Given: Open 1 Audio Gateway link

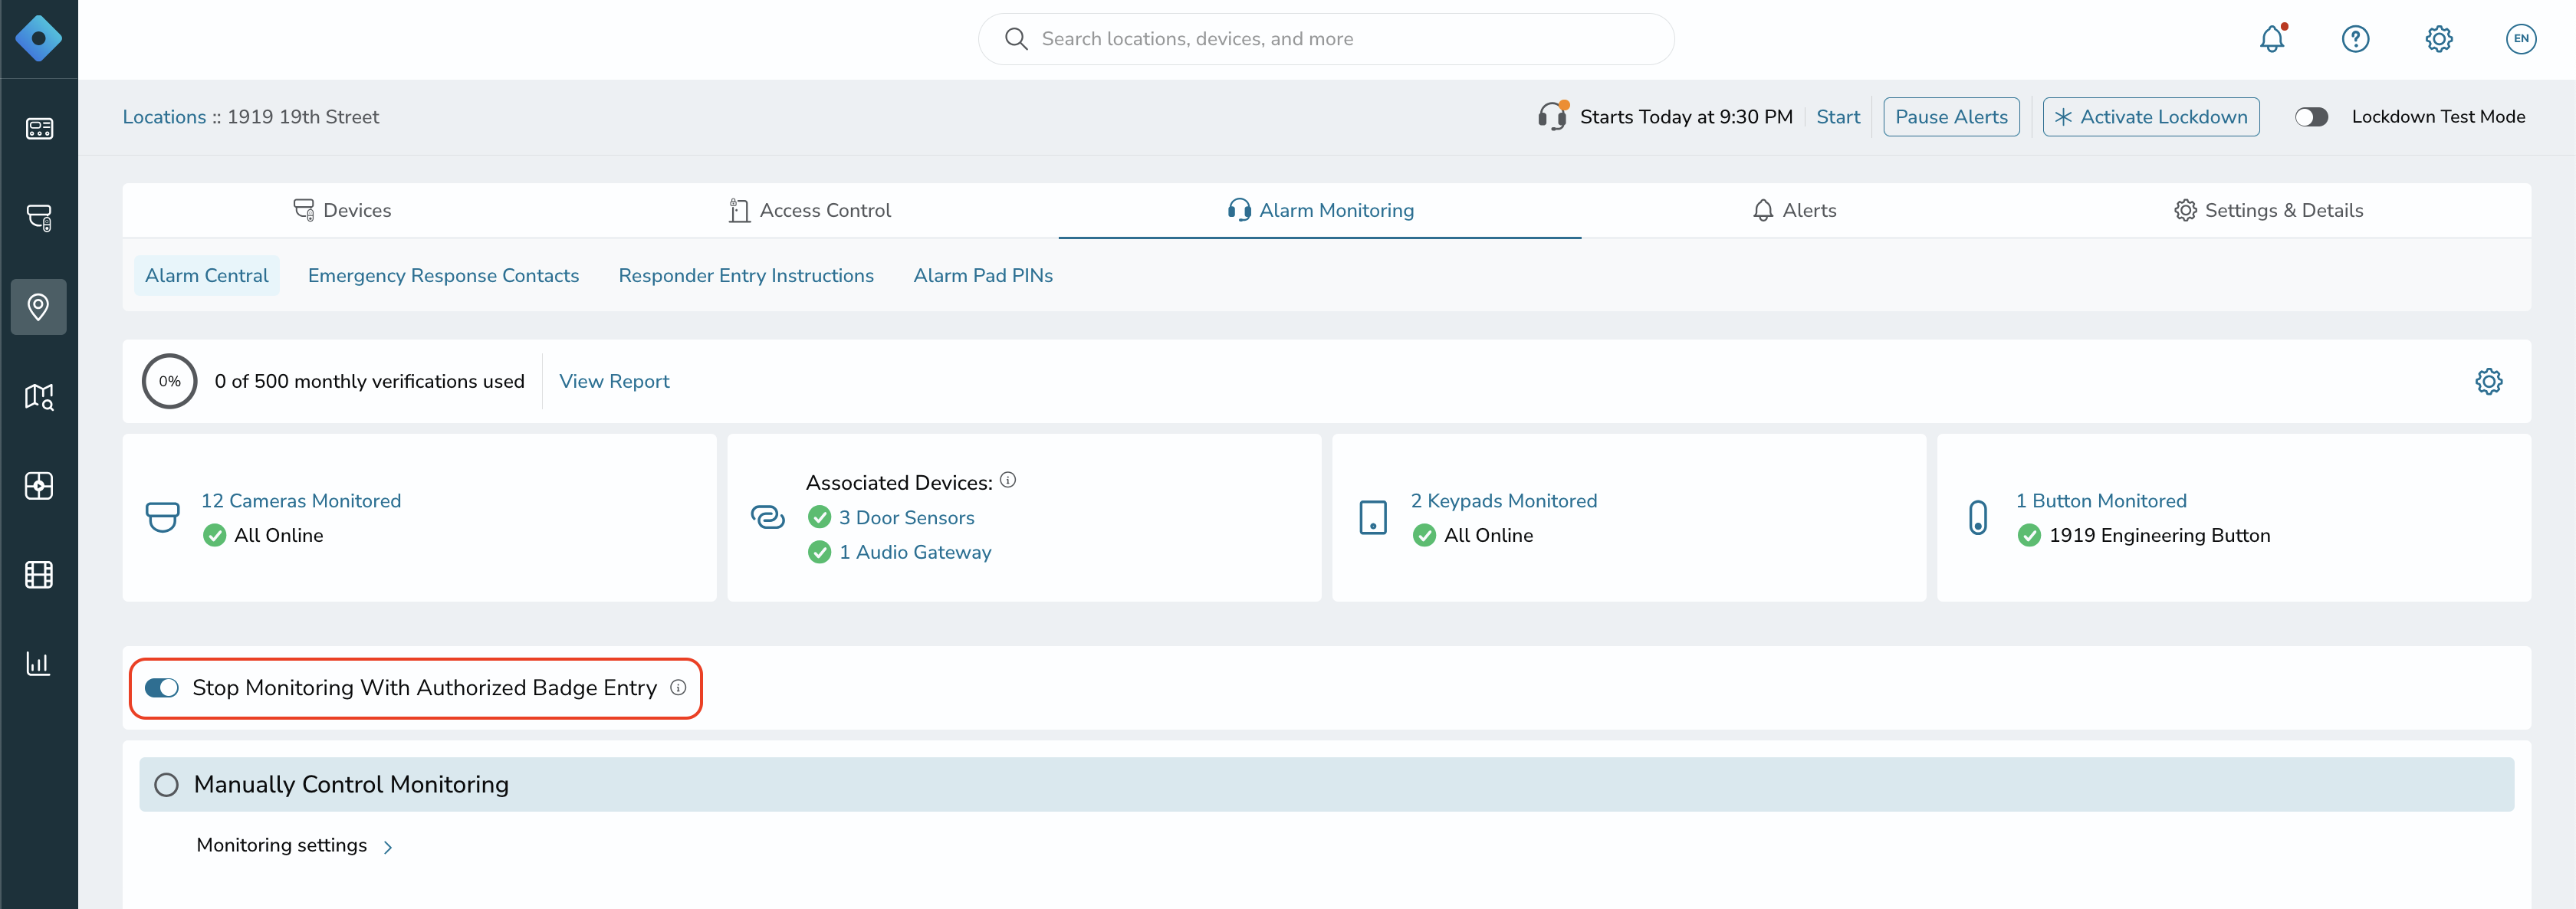Looking at the screenshot, I should click(915, 552).
